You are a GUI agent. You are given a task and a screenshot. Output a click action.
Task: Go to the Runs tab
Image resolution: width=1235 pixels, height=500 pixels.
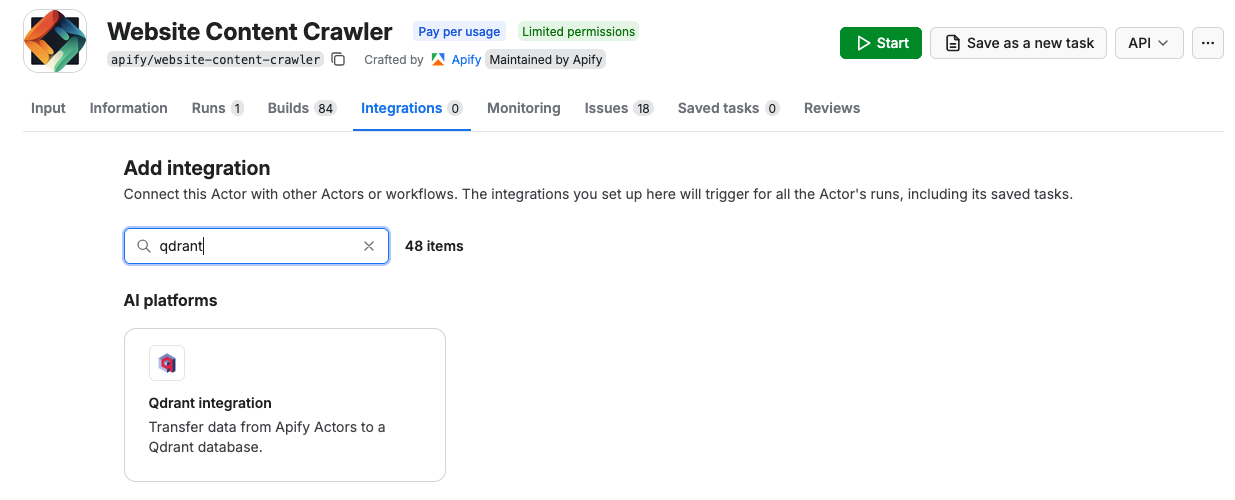(x=218, y=108)
